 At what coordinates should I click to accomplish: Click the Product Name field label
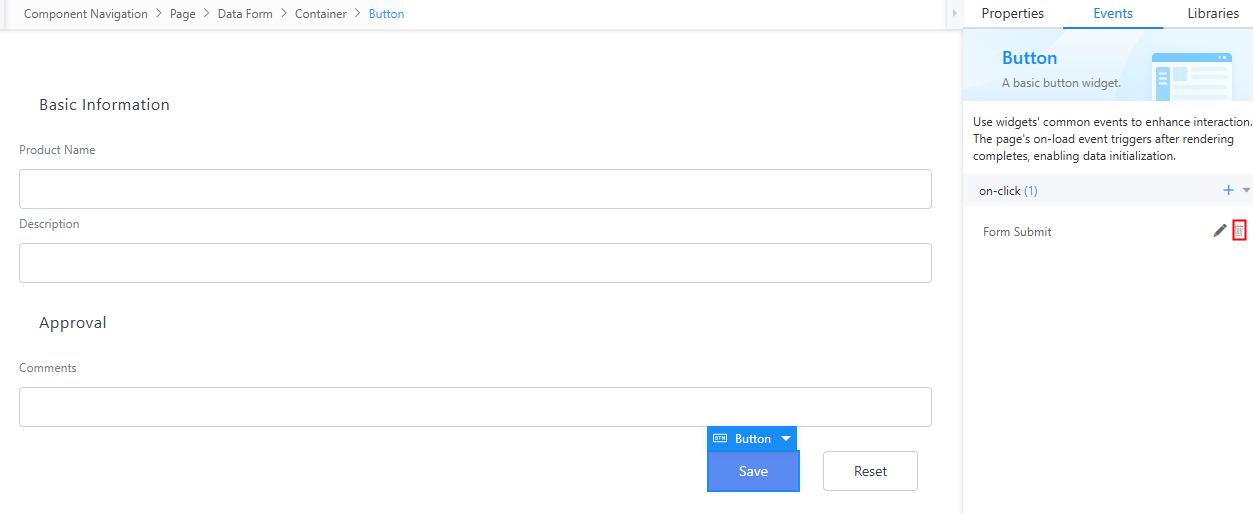(57, 150)
